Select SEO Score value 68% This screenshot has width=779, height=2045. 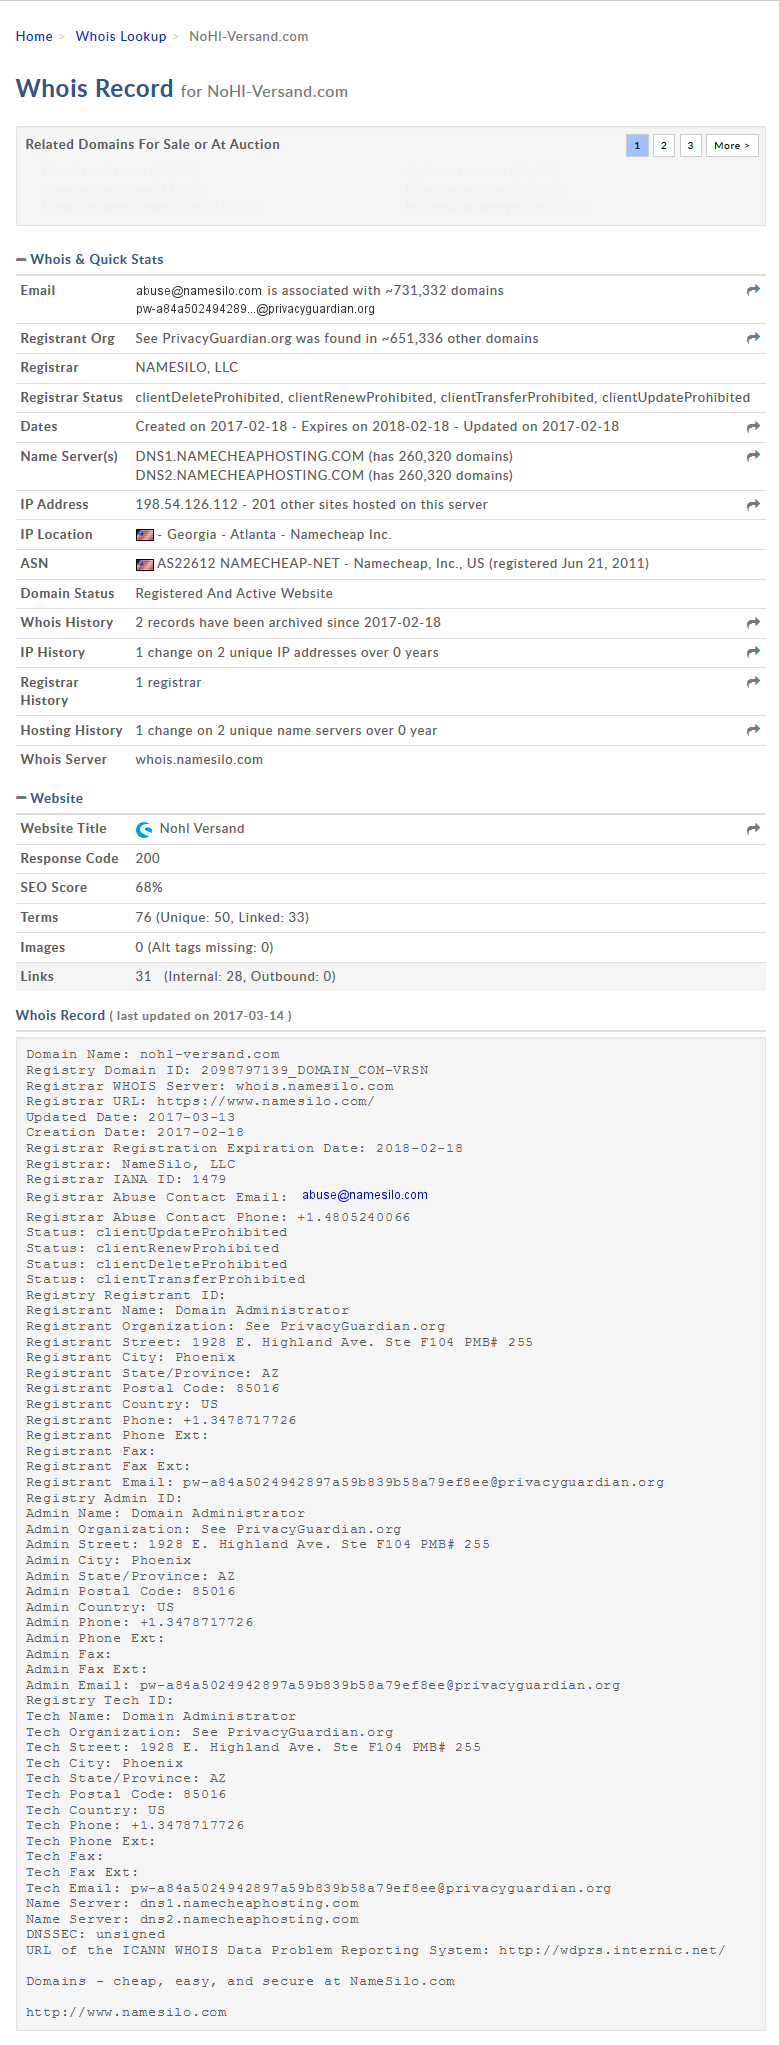tap(149, 888)
